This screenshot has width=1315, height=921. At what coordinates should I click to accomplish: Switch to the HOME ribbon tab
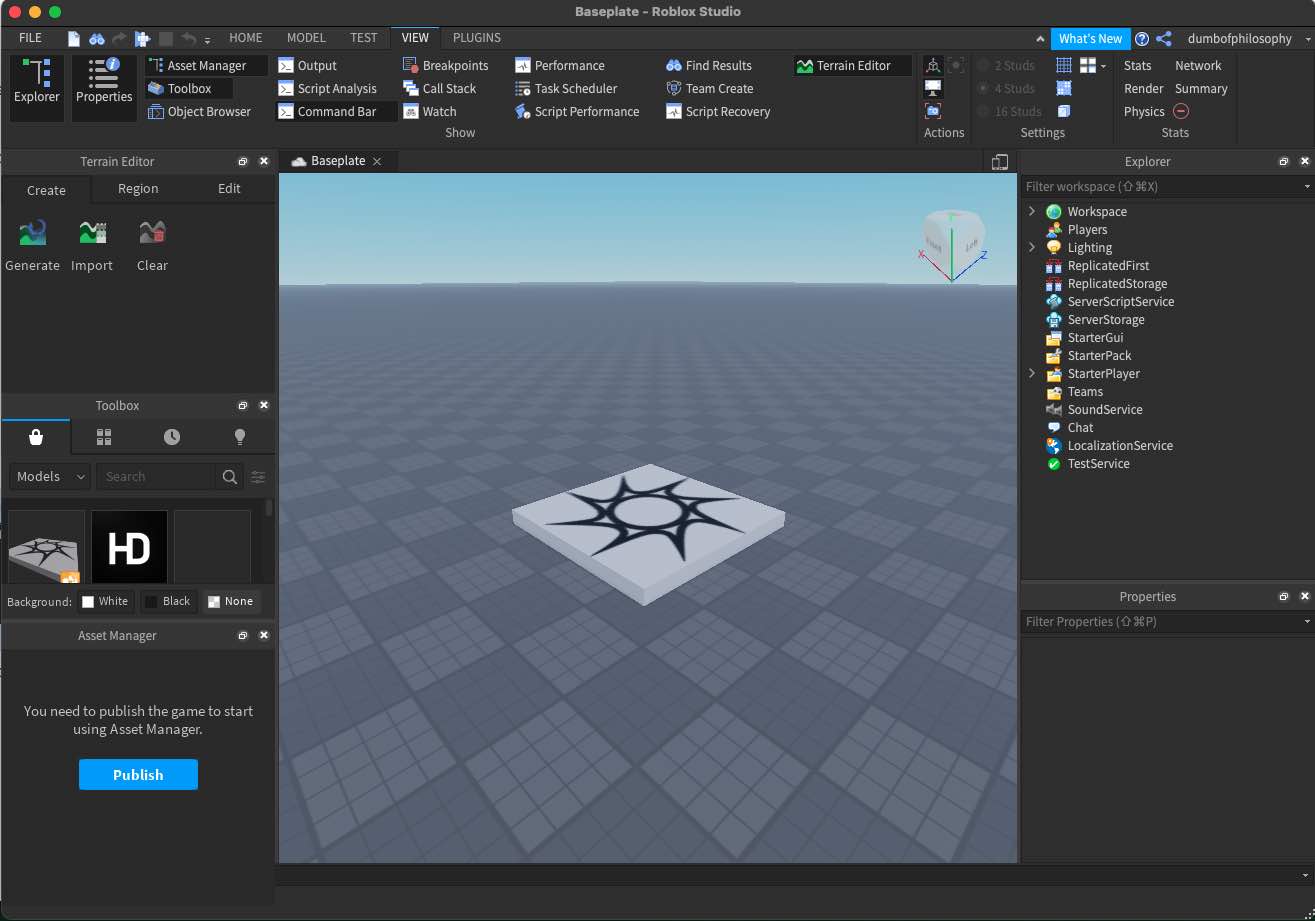[246, 38]
